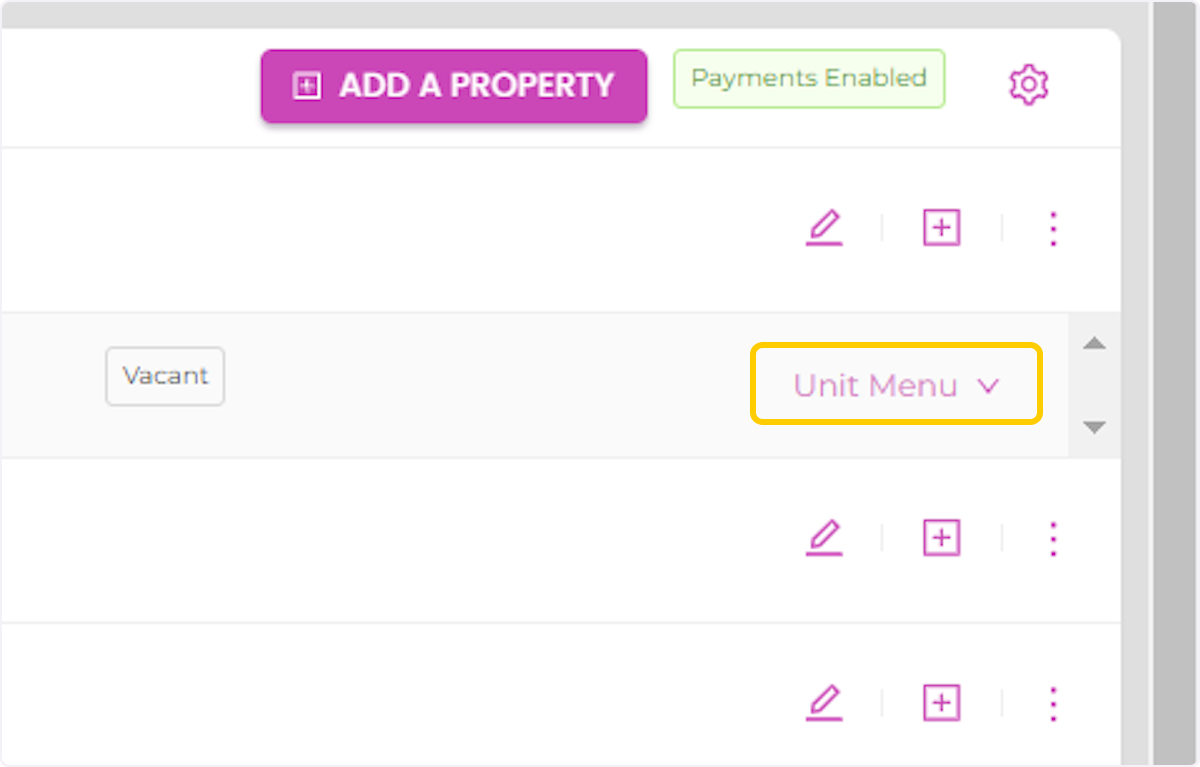
Task: Edit the first property details
Action: (x=824, y=228)
